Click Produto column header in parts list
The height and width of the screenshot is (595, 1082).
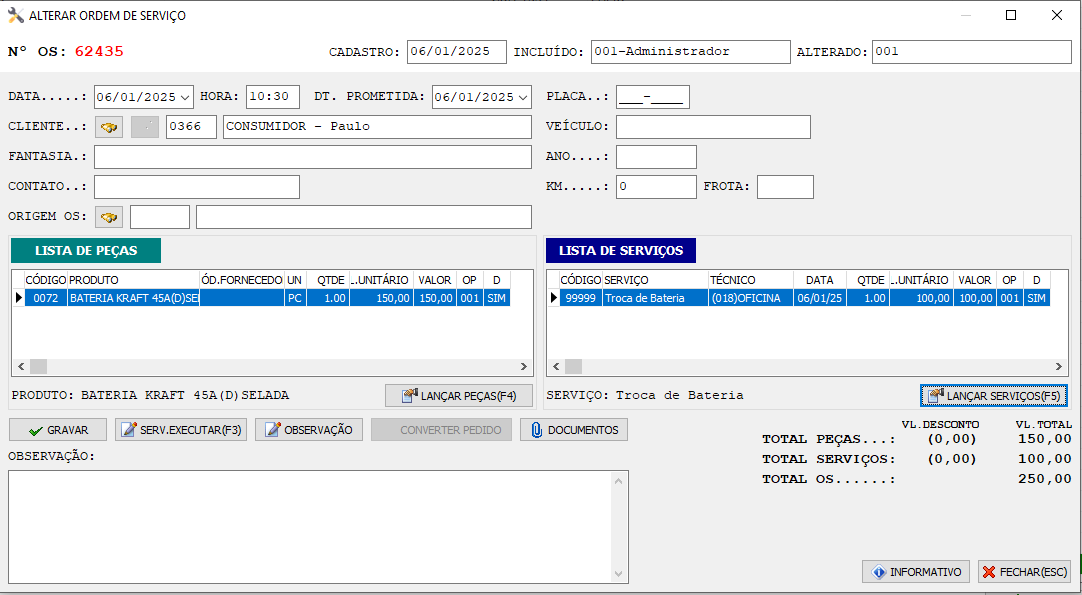pyautogui.click(x=133, y=280)
